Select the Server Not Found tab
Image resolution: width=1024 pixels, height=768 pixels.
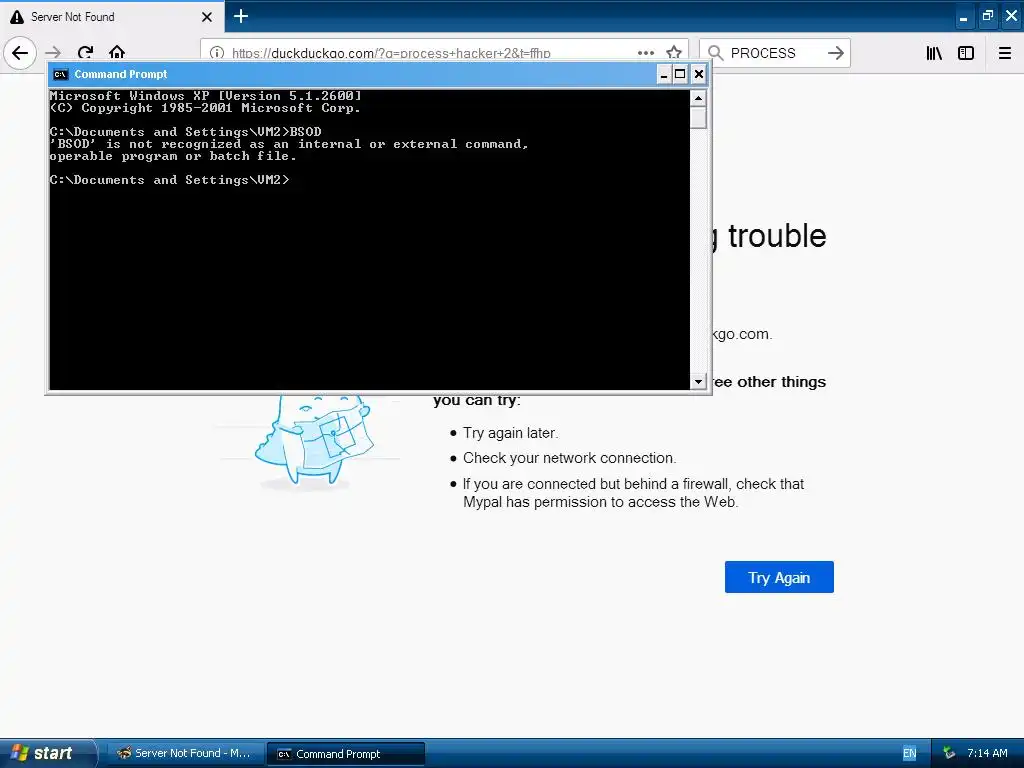point(112,16)
